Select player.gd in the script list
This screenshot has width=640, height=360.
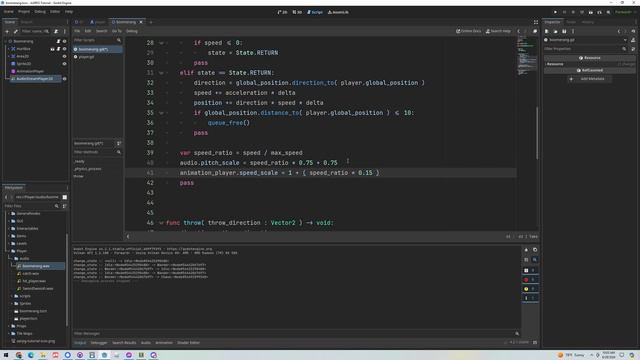coord(98,57)
